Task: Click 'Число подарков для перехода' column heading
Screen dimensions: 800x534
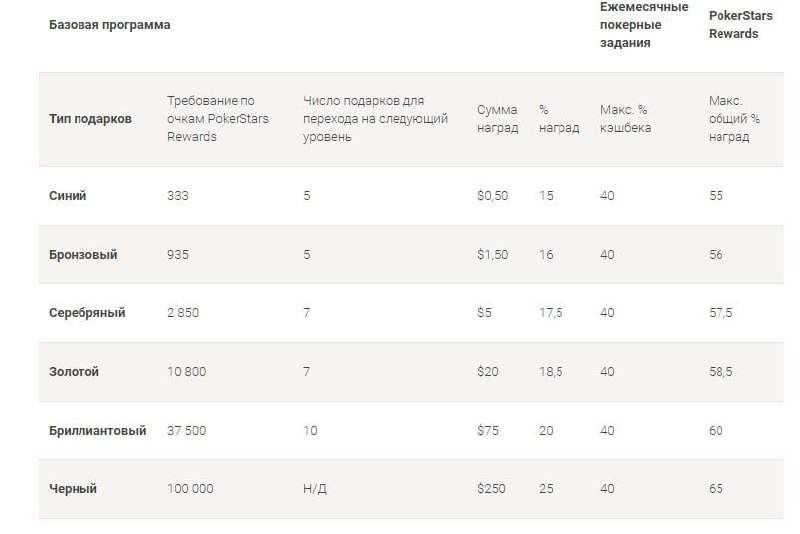Action: 364,118
